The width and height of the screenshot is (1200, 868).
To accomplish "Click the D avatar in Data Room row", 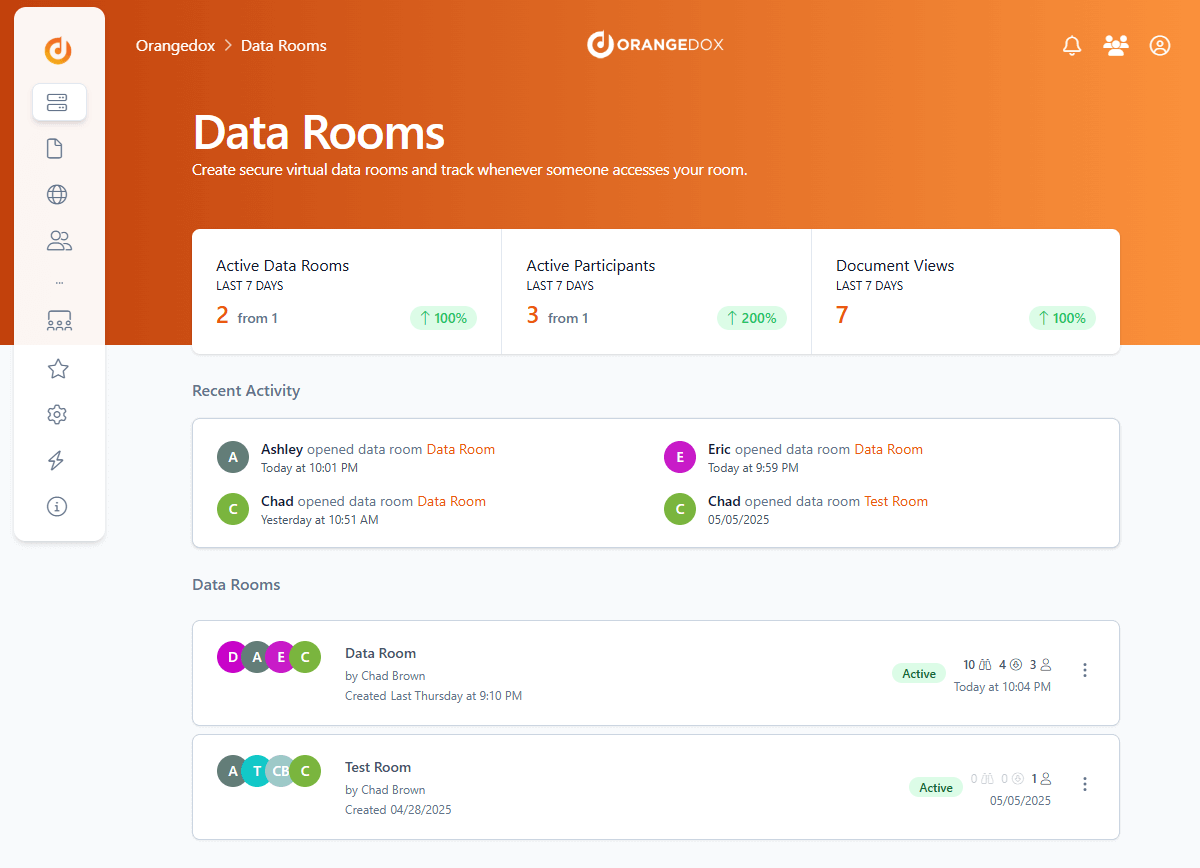I will pyautogui.click(x=230, y=657).
